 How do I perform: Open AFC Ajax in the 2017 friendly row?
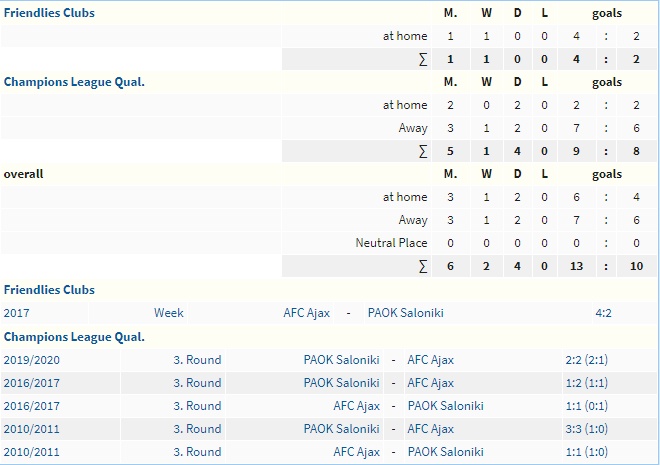coord(306,313)
